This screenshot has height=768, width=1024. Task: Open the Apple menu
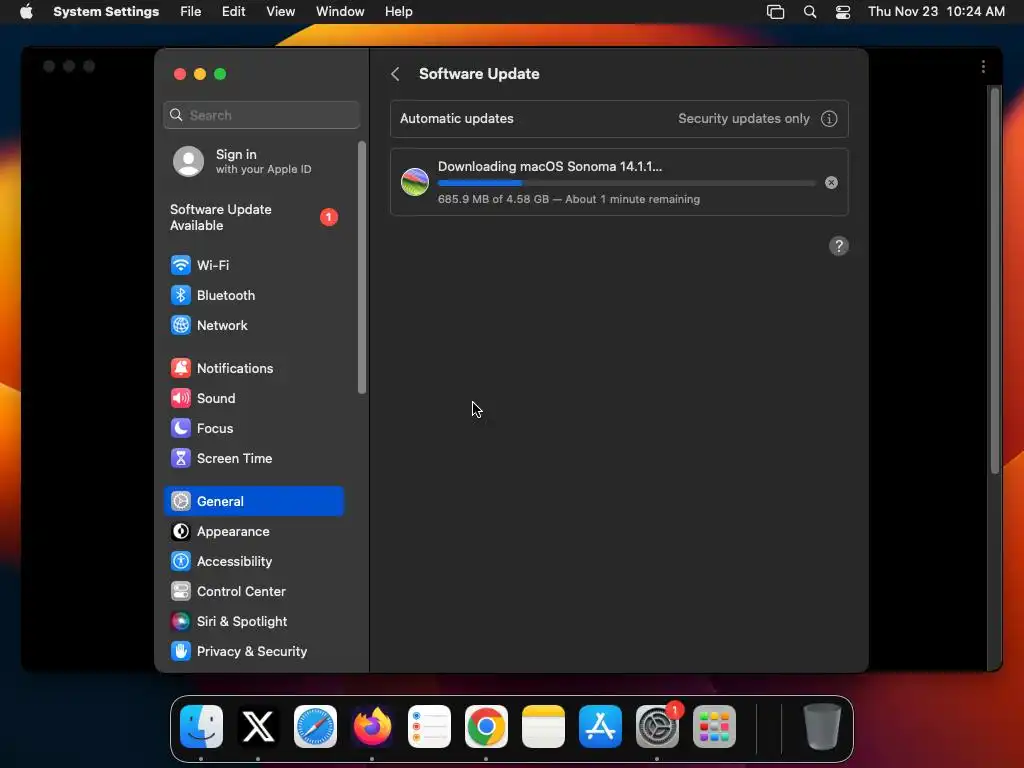[x=26, y=12]
